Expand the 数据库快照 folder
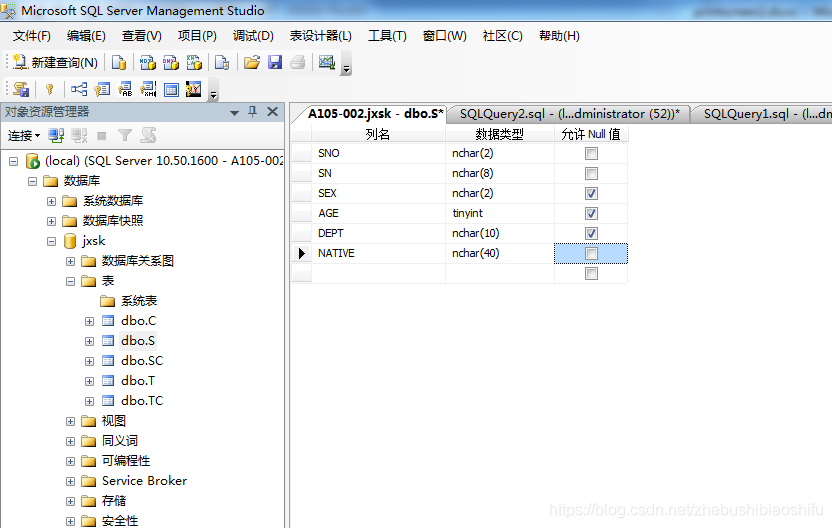This screenshot has height=528, width=832. click(x=51, y=221)
